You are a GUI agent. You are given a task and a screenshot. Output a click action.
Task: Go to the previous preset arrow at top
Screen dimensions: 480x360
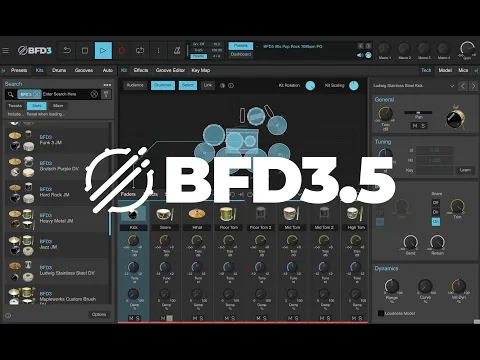coord(360,46)
